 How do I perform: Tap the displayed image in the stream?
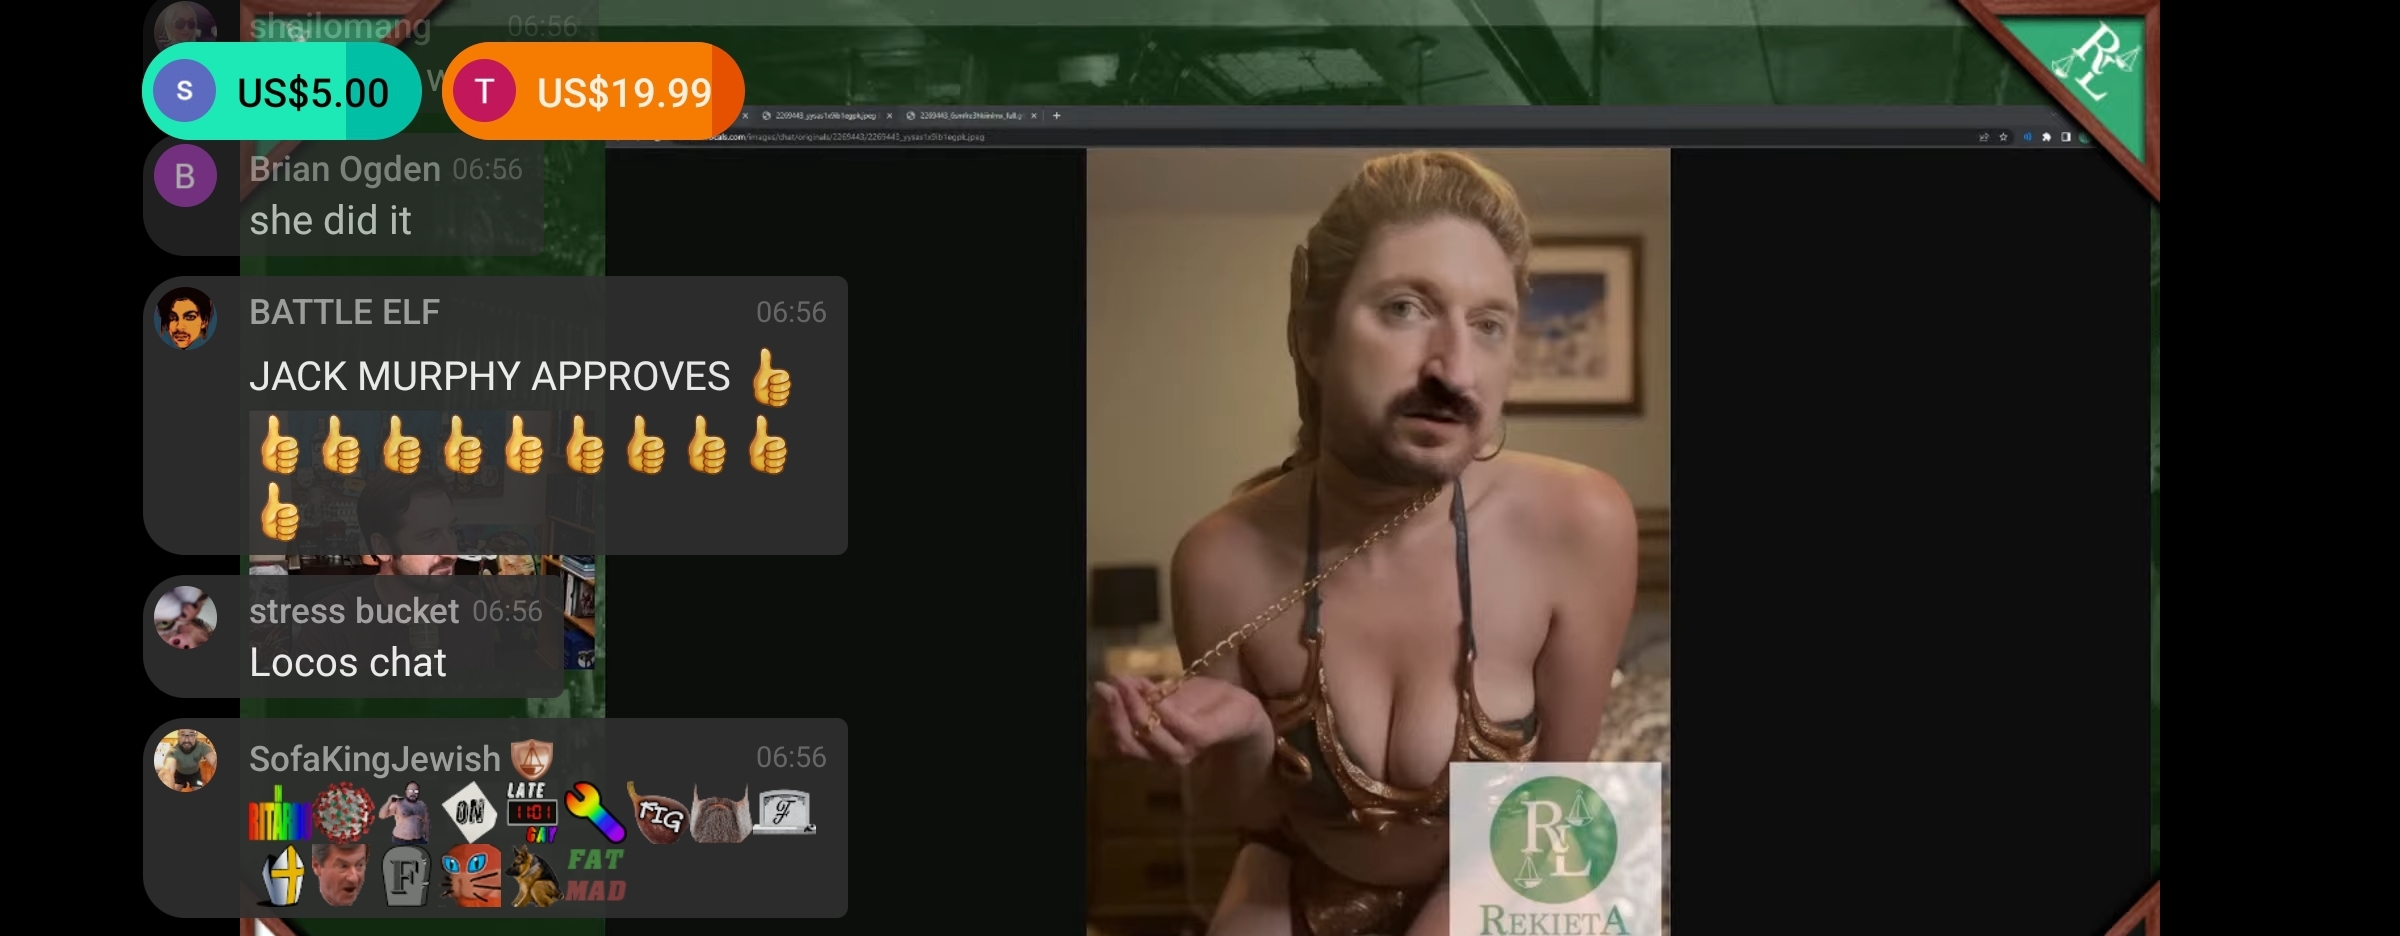[1378, 542]
